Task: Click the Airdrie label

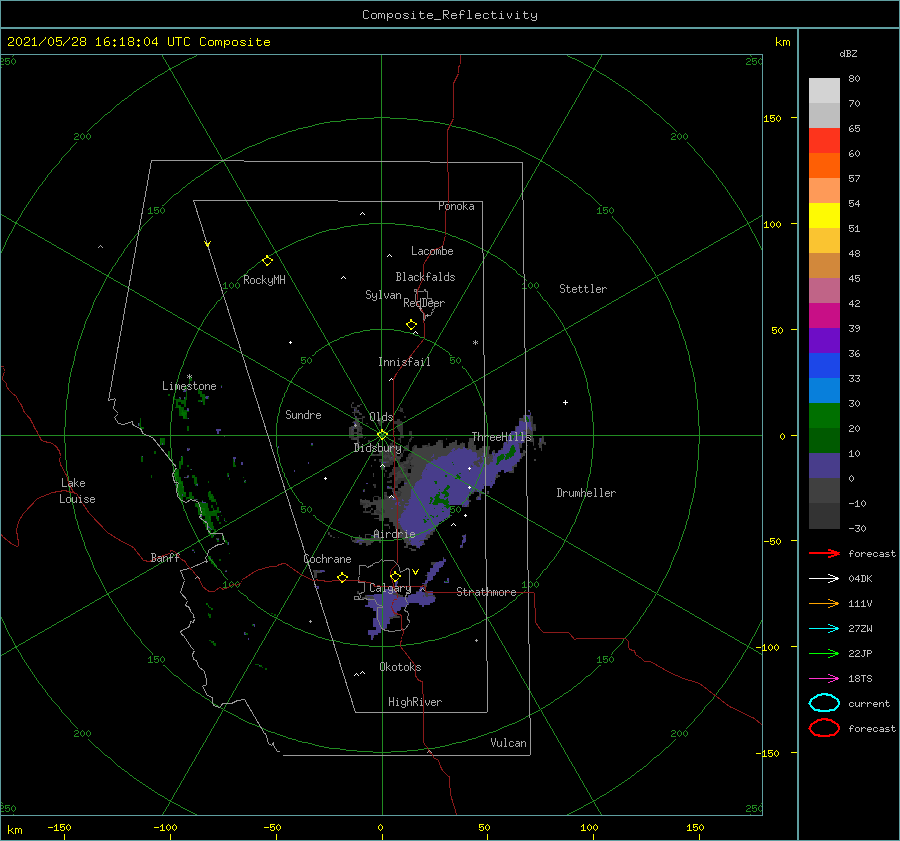Action: coord(394,534)
